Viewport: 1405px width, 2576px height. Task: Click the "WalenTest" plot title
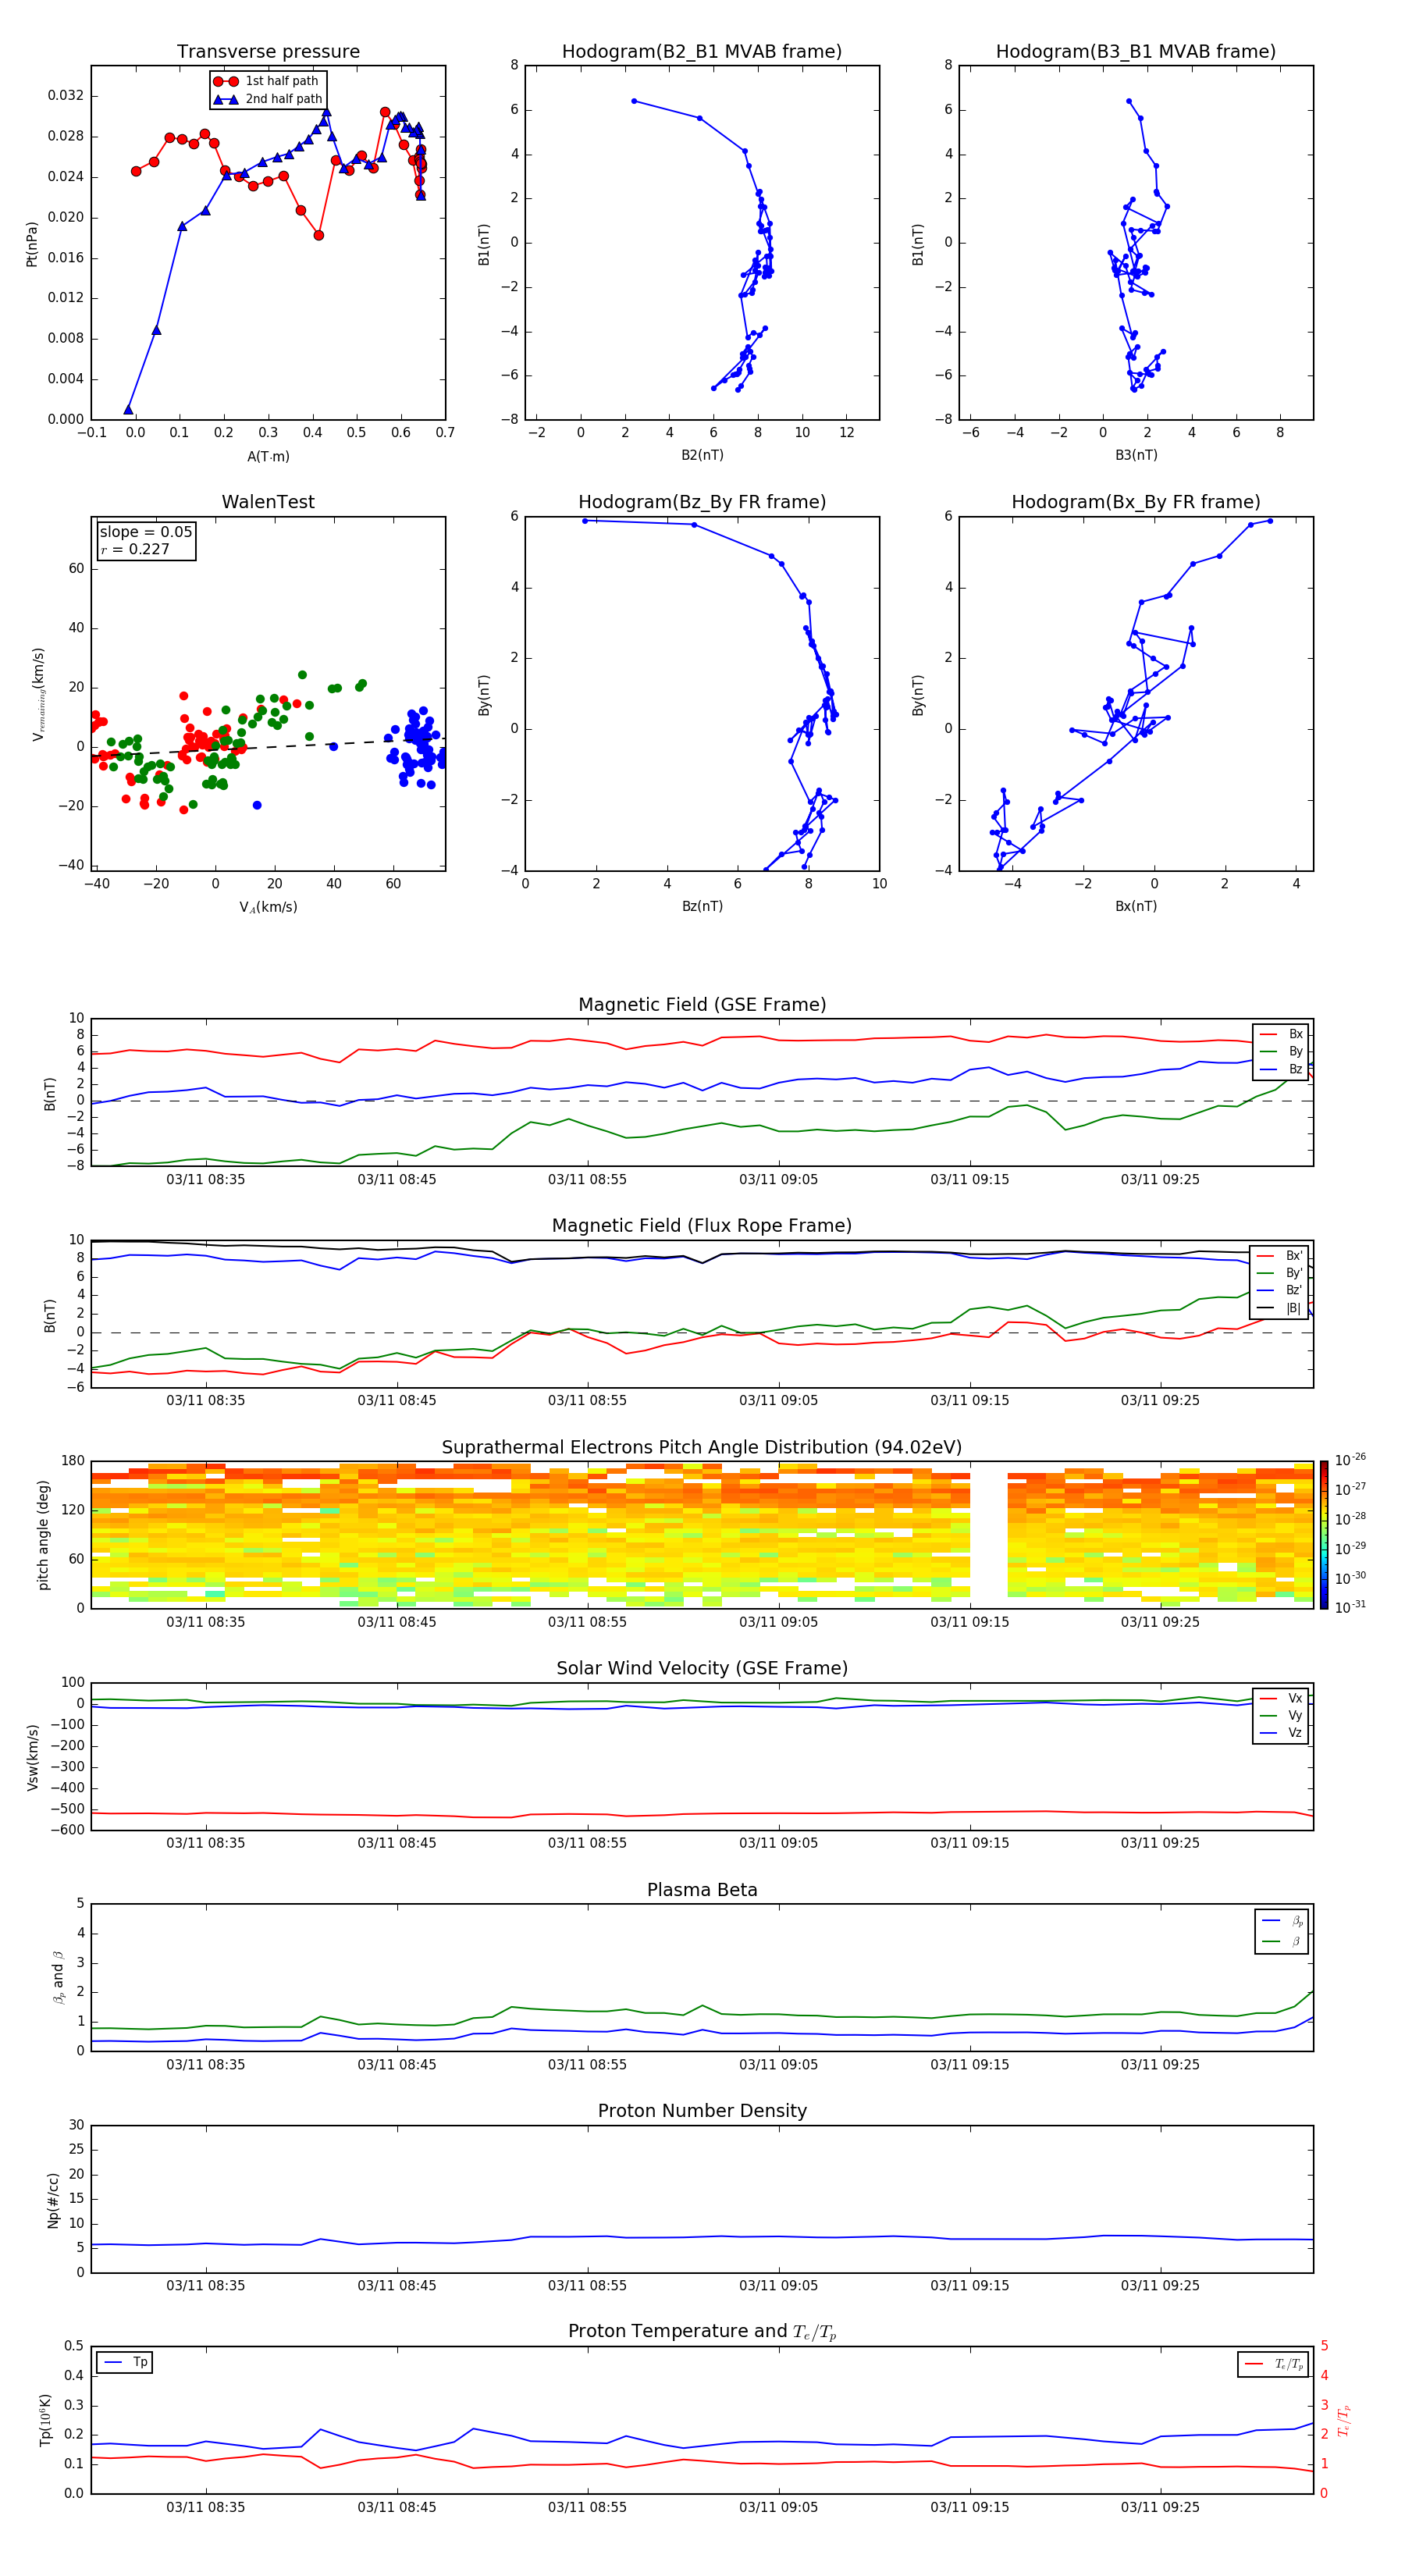click(268, 502)
